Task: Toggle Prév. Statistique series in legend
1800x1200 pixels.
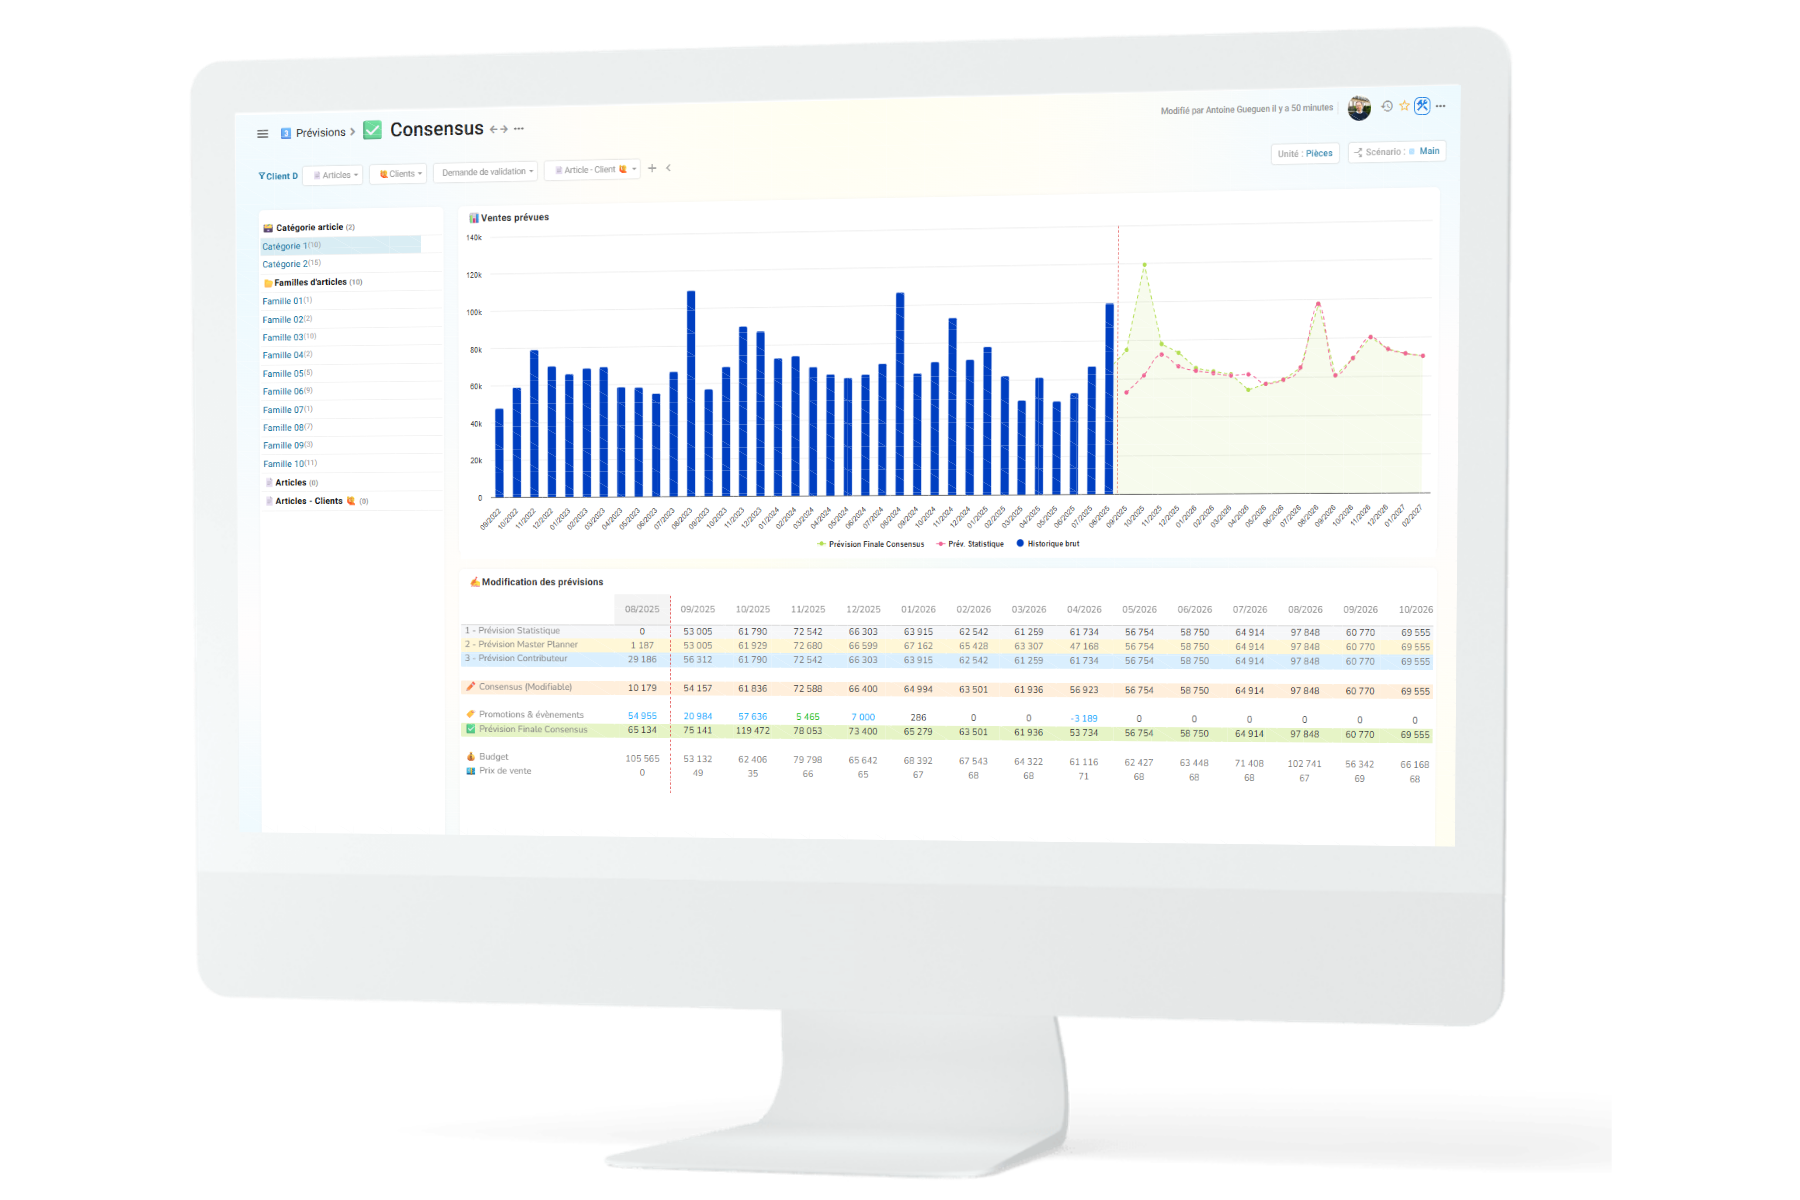Action: (x=974, y=544)
